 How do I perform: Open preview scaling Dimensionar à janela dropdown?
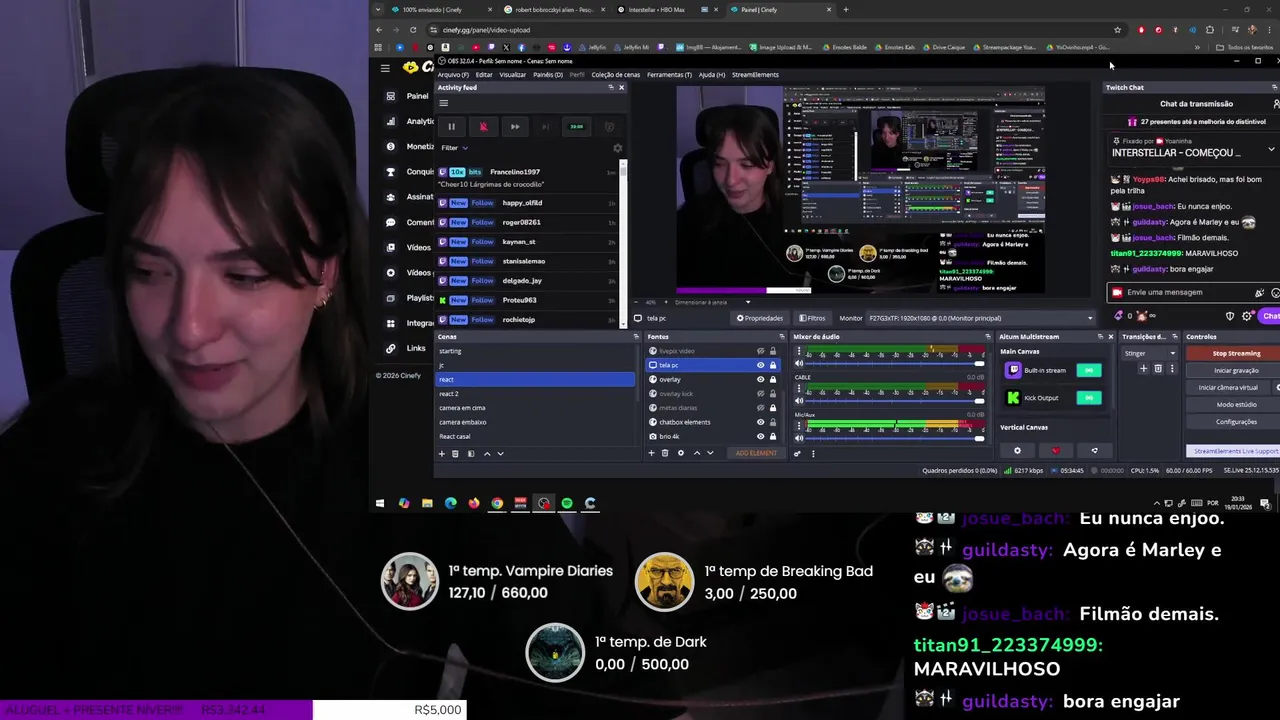(712, 302)
